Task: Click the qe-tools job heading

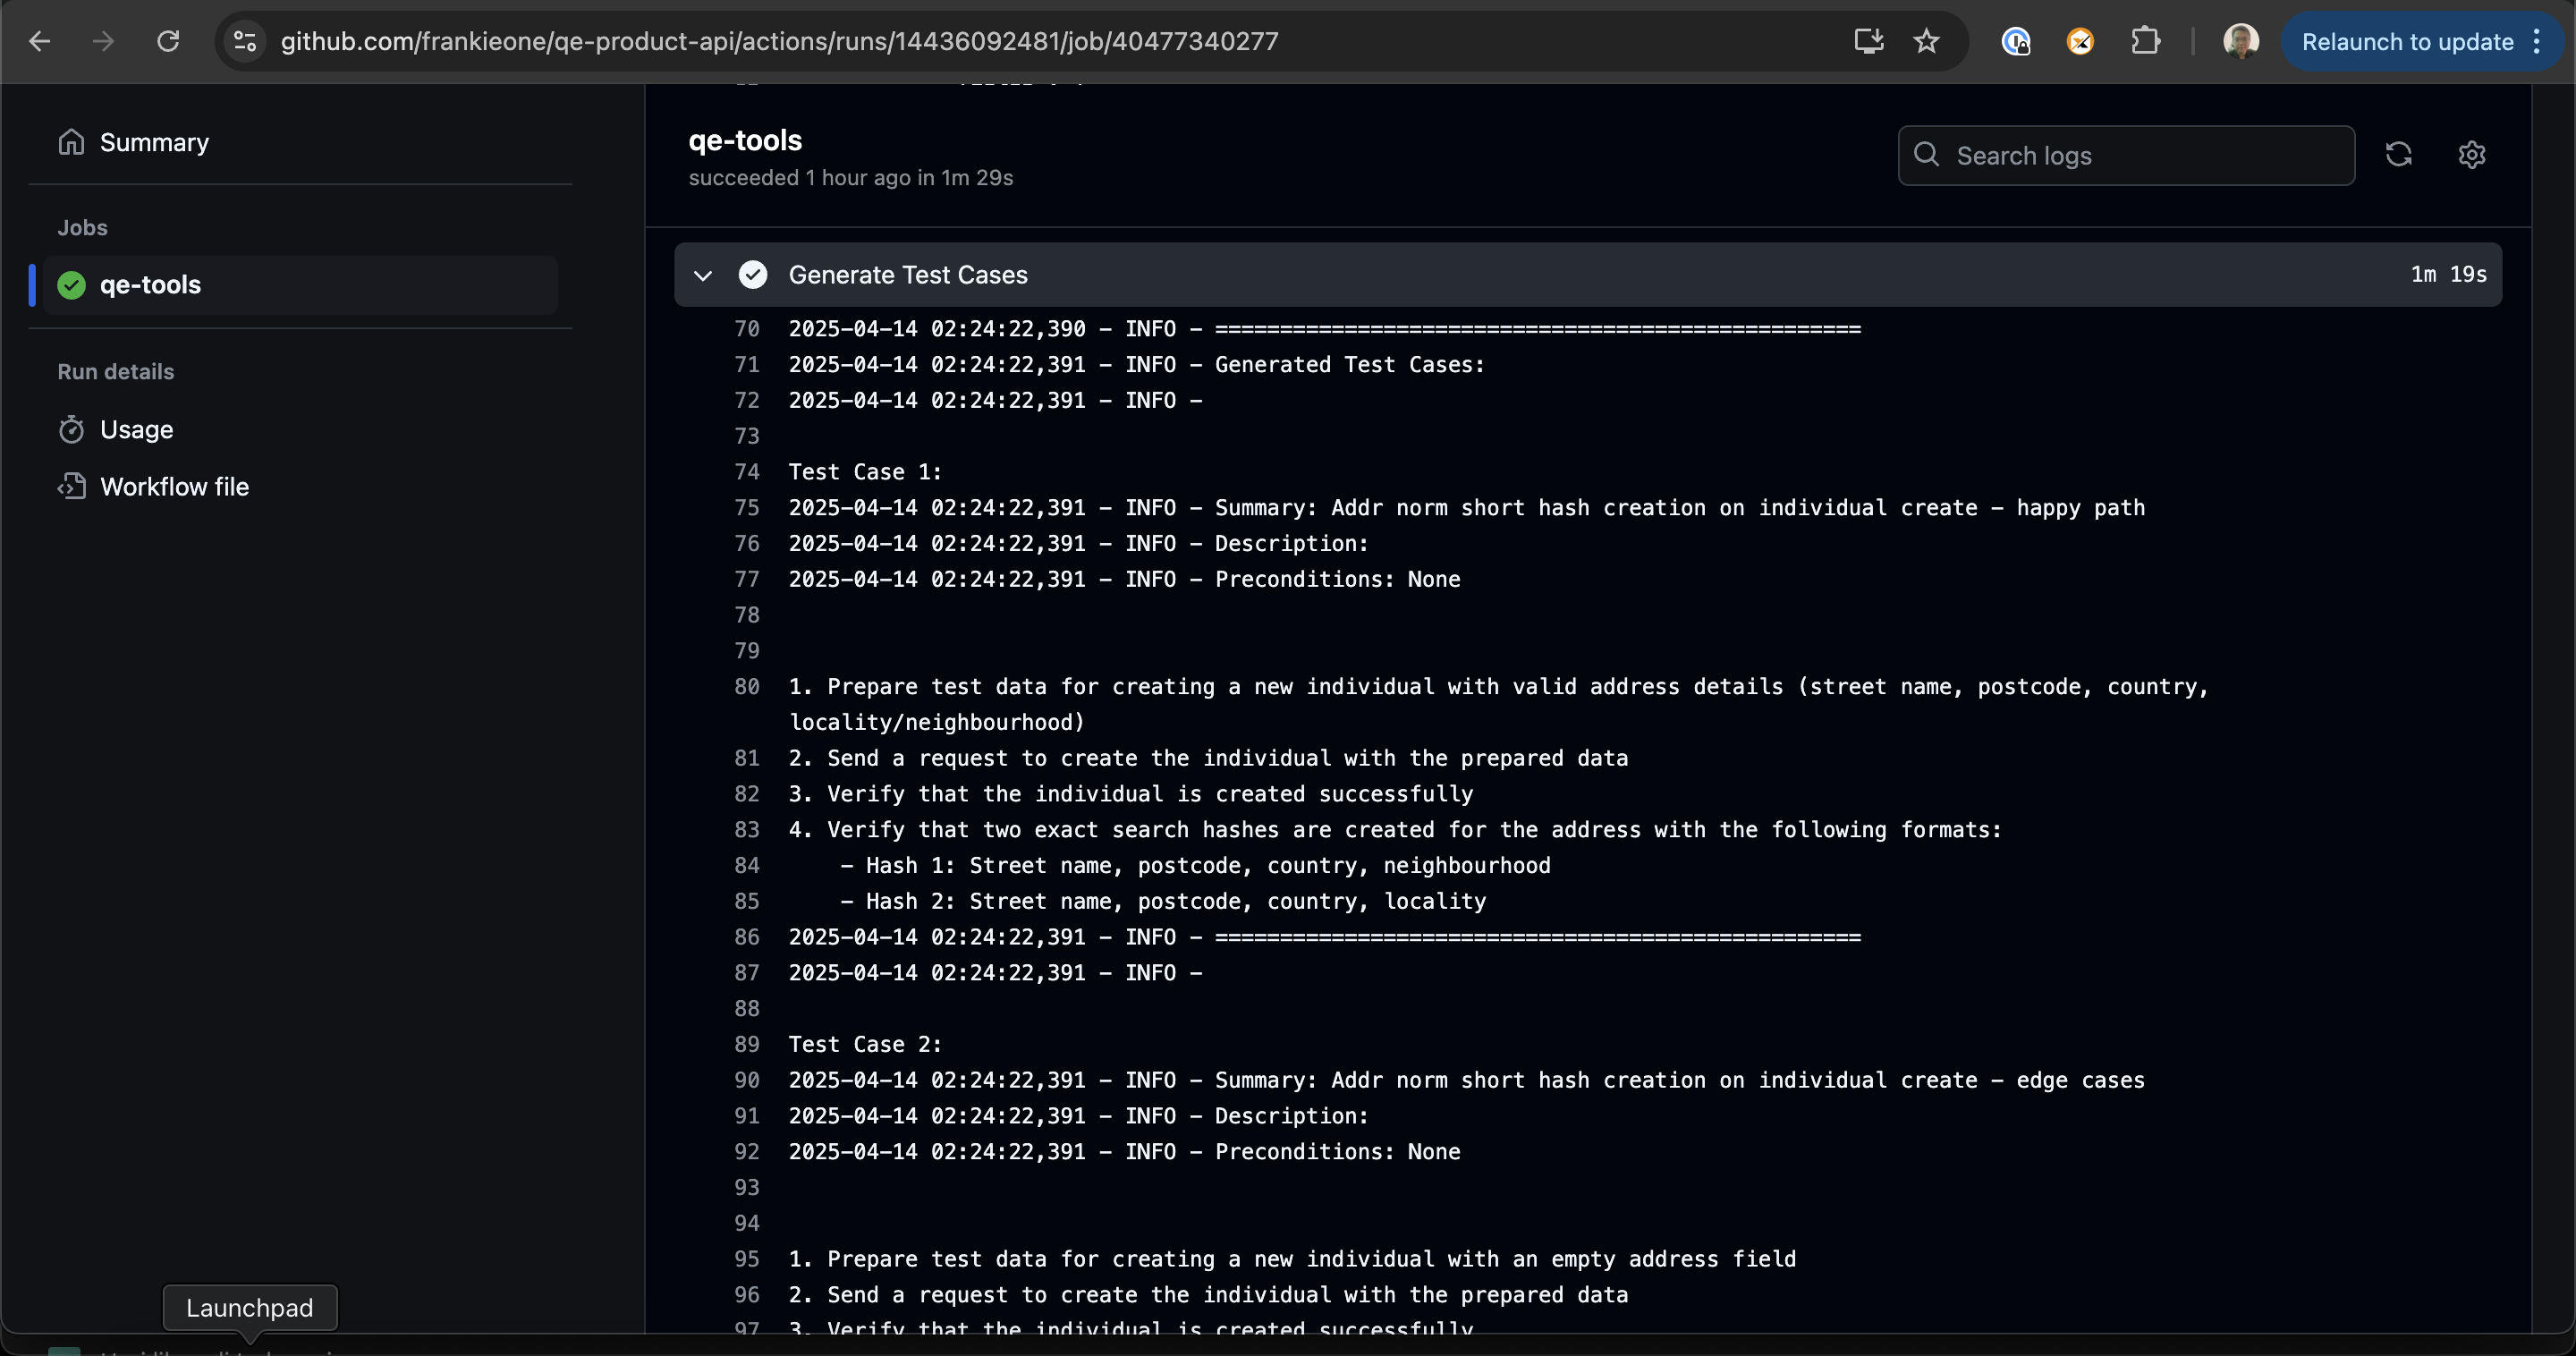Action: (x=745, y=140)
